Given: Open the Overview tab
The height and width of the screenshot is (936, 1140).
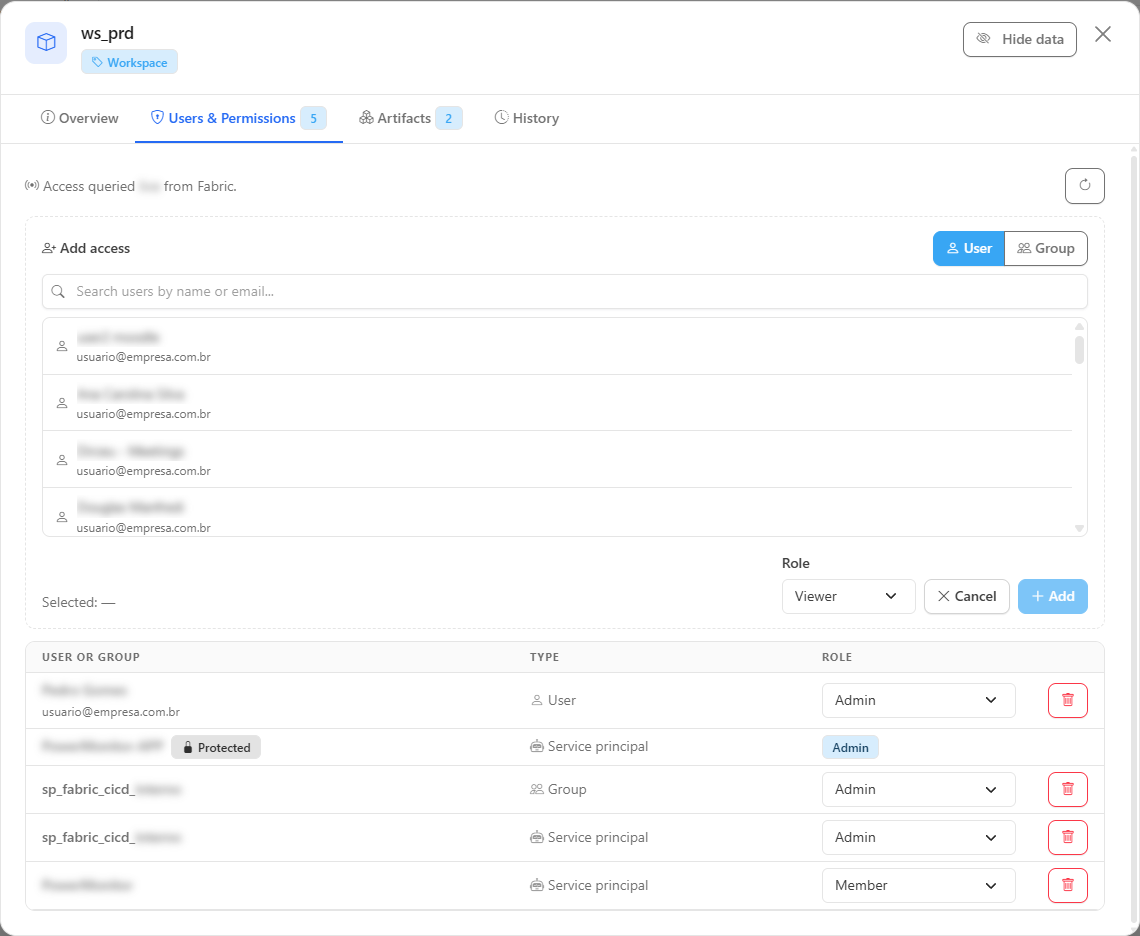Looking at the screenshot, I should click(x=79, y=118).
